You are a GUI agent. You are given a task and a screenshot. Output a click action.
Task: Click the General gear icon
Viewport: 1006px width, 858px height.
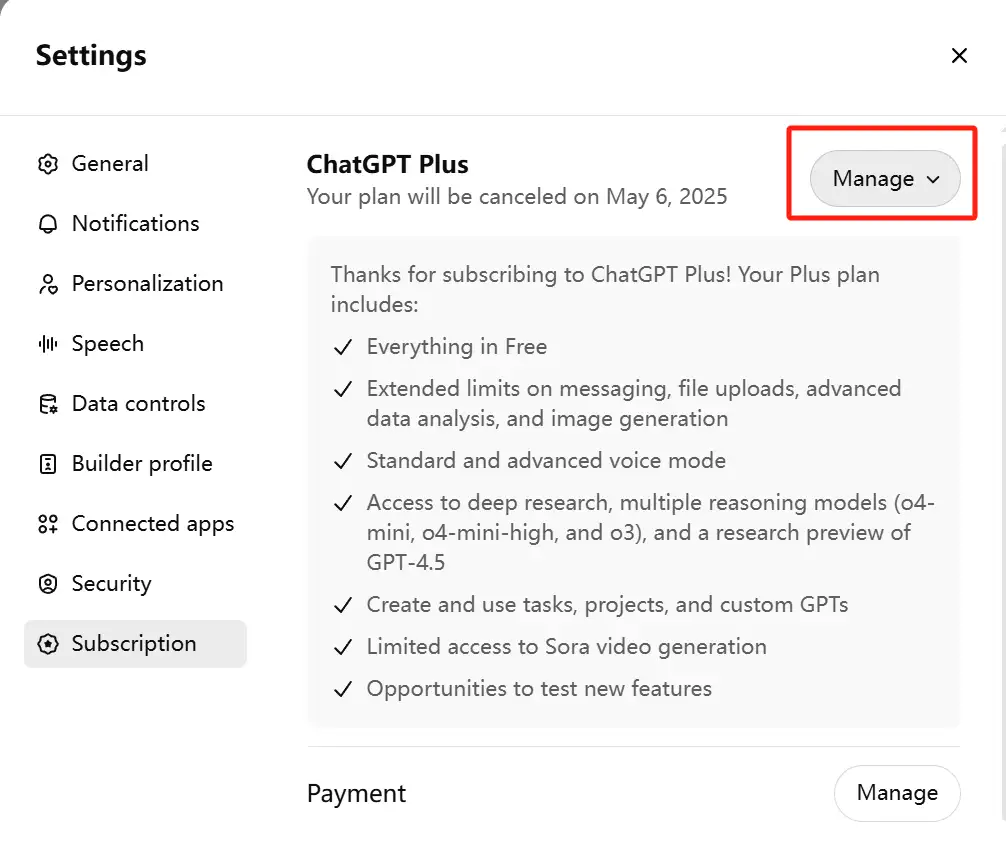click(48, 164)
